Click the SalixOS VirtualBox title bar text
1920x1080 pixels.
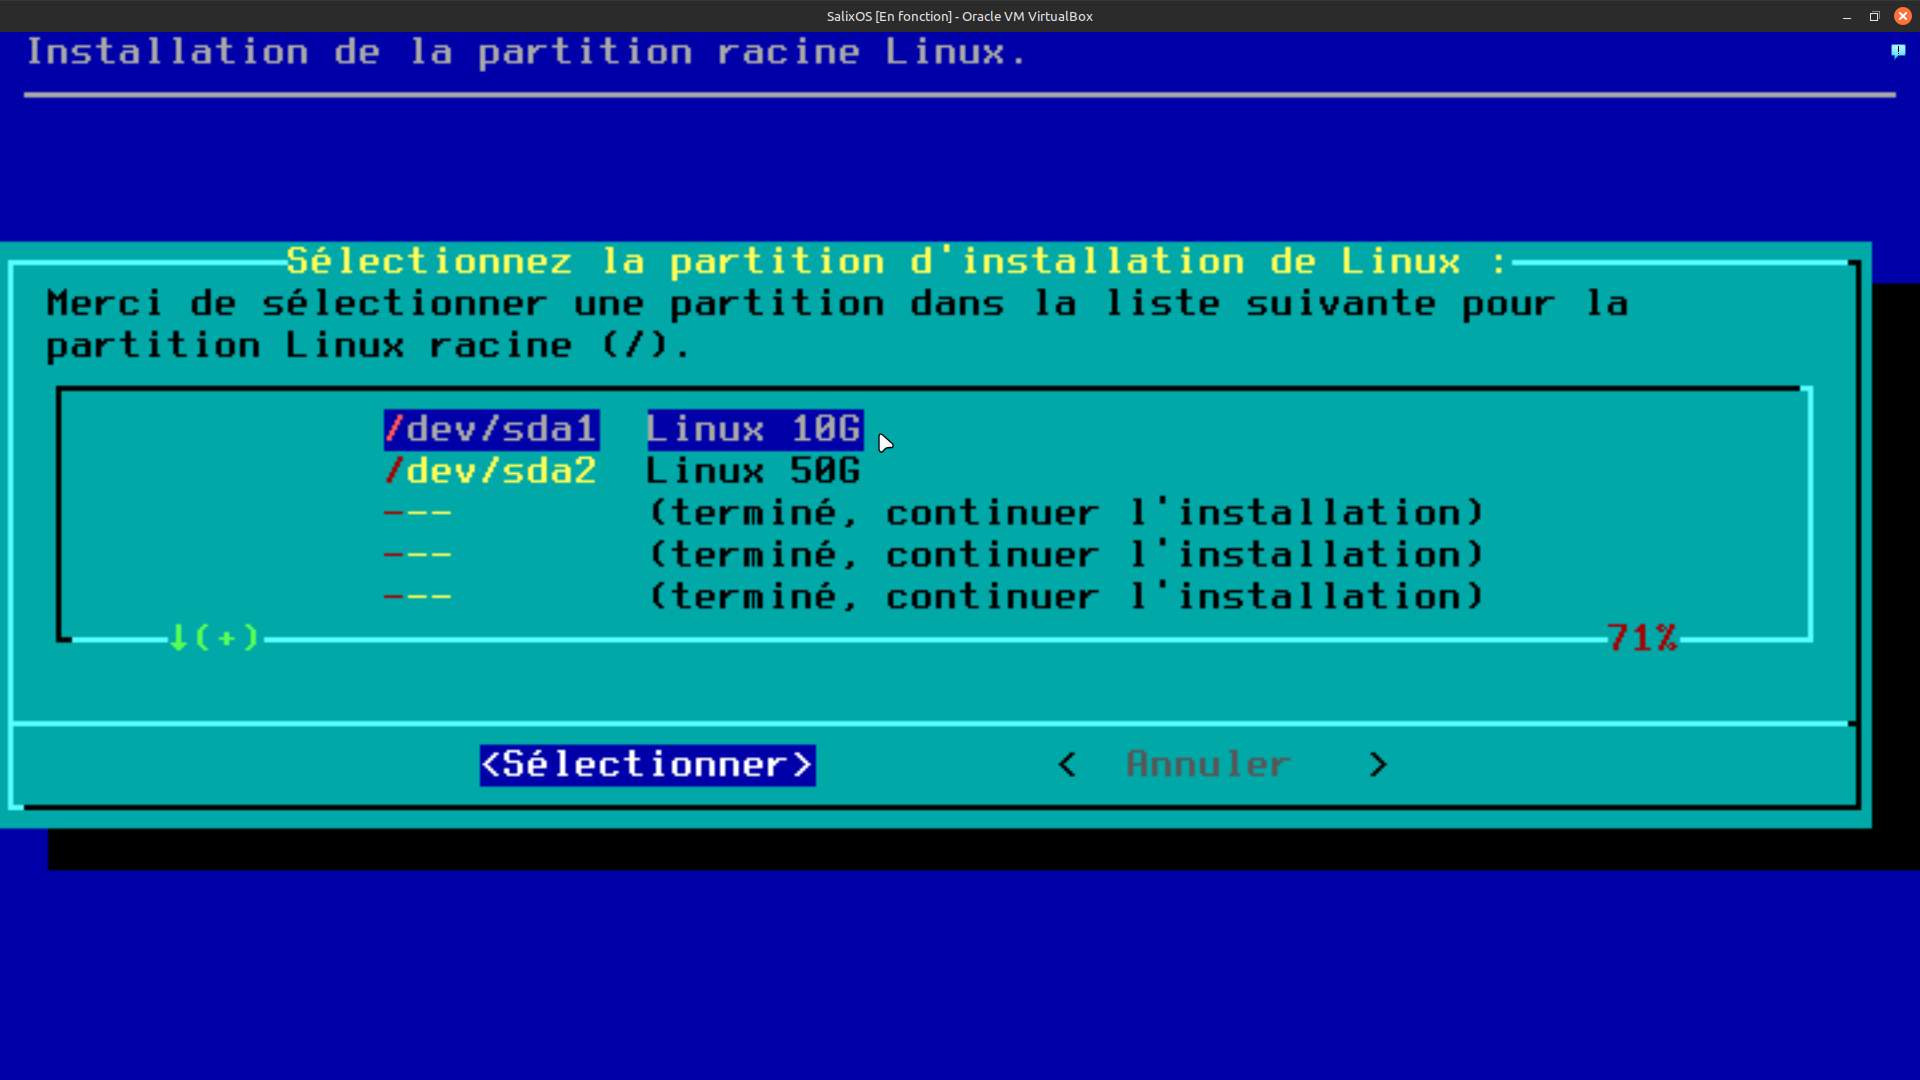pyautogui.click(x=959, y=16)
